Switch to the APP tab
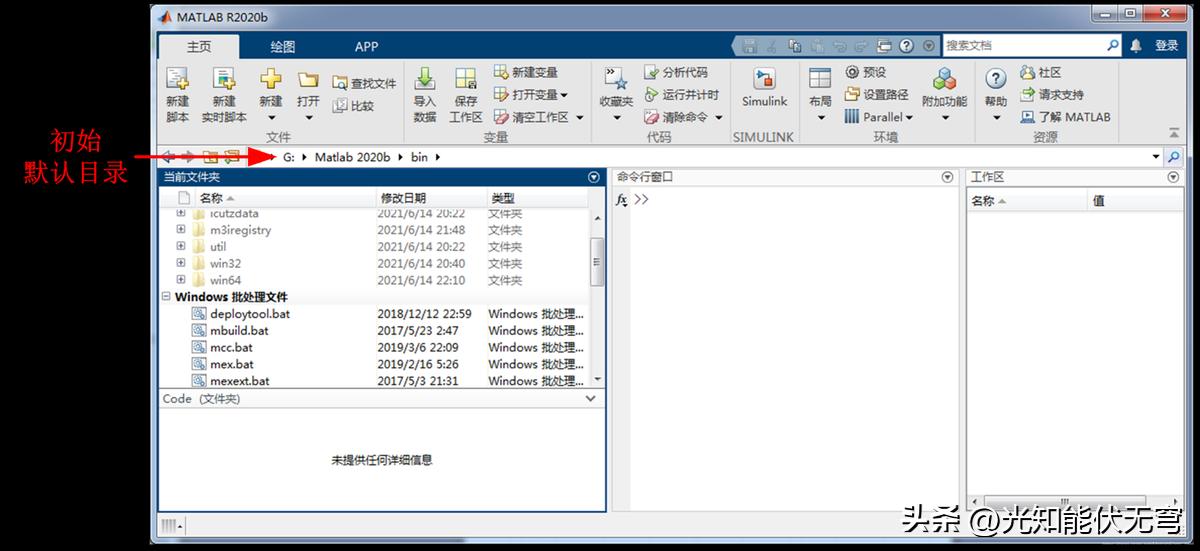 point(367,46)
